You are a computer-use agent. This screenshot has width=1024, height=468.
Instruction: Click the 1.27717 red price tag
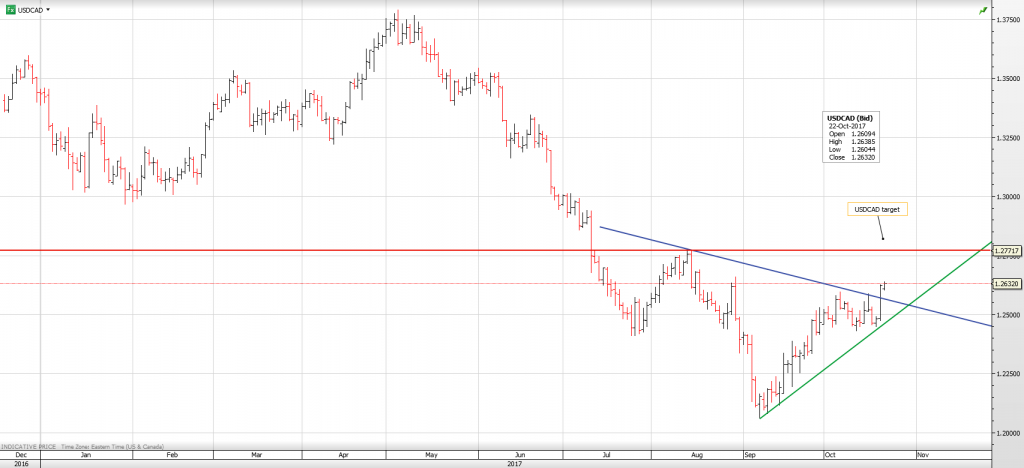pyautogui.click(x=1007, y=251)
